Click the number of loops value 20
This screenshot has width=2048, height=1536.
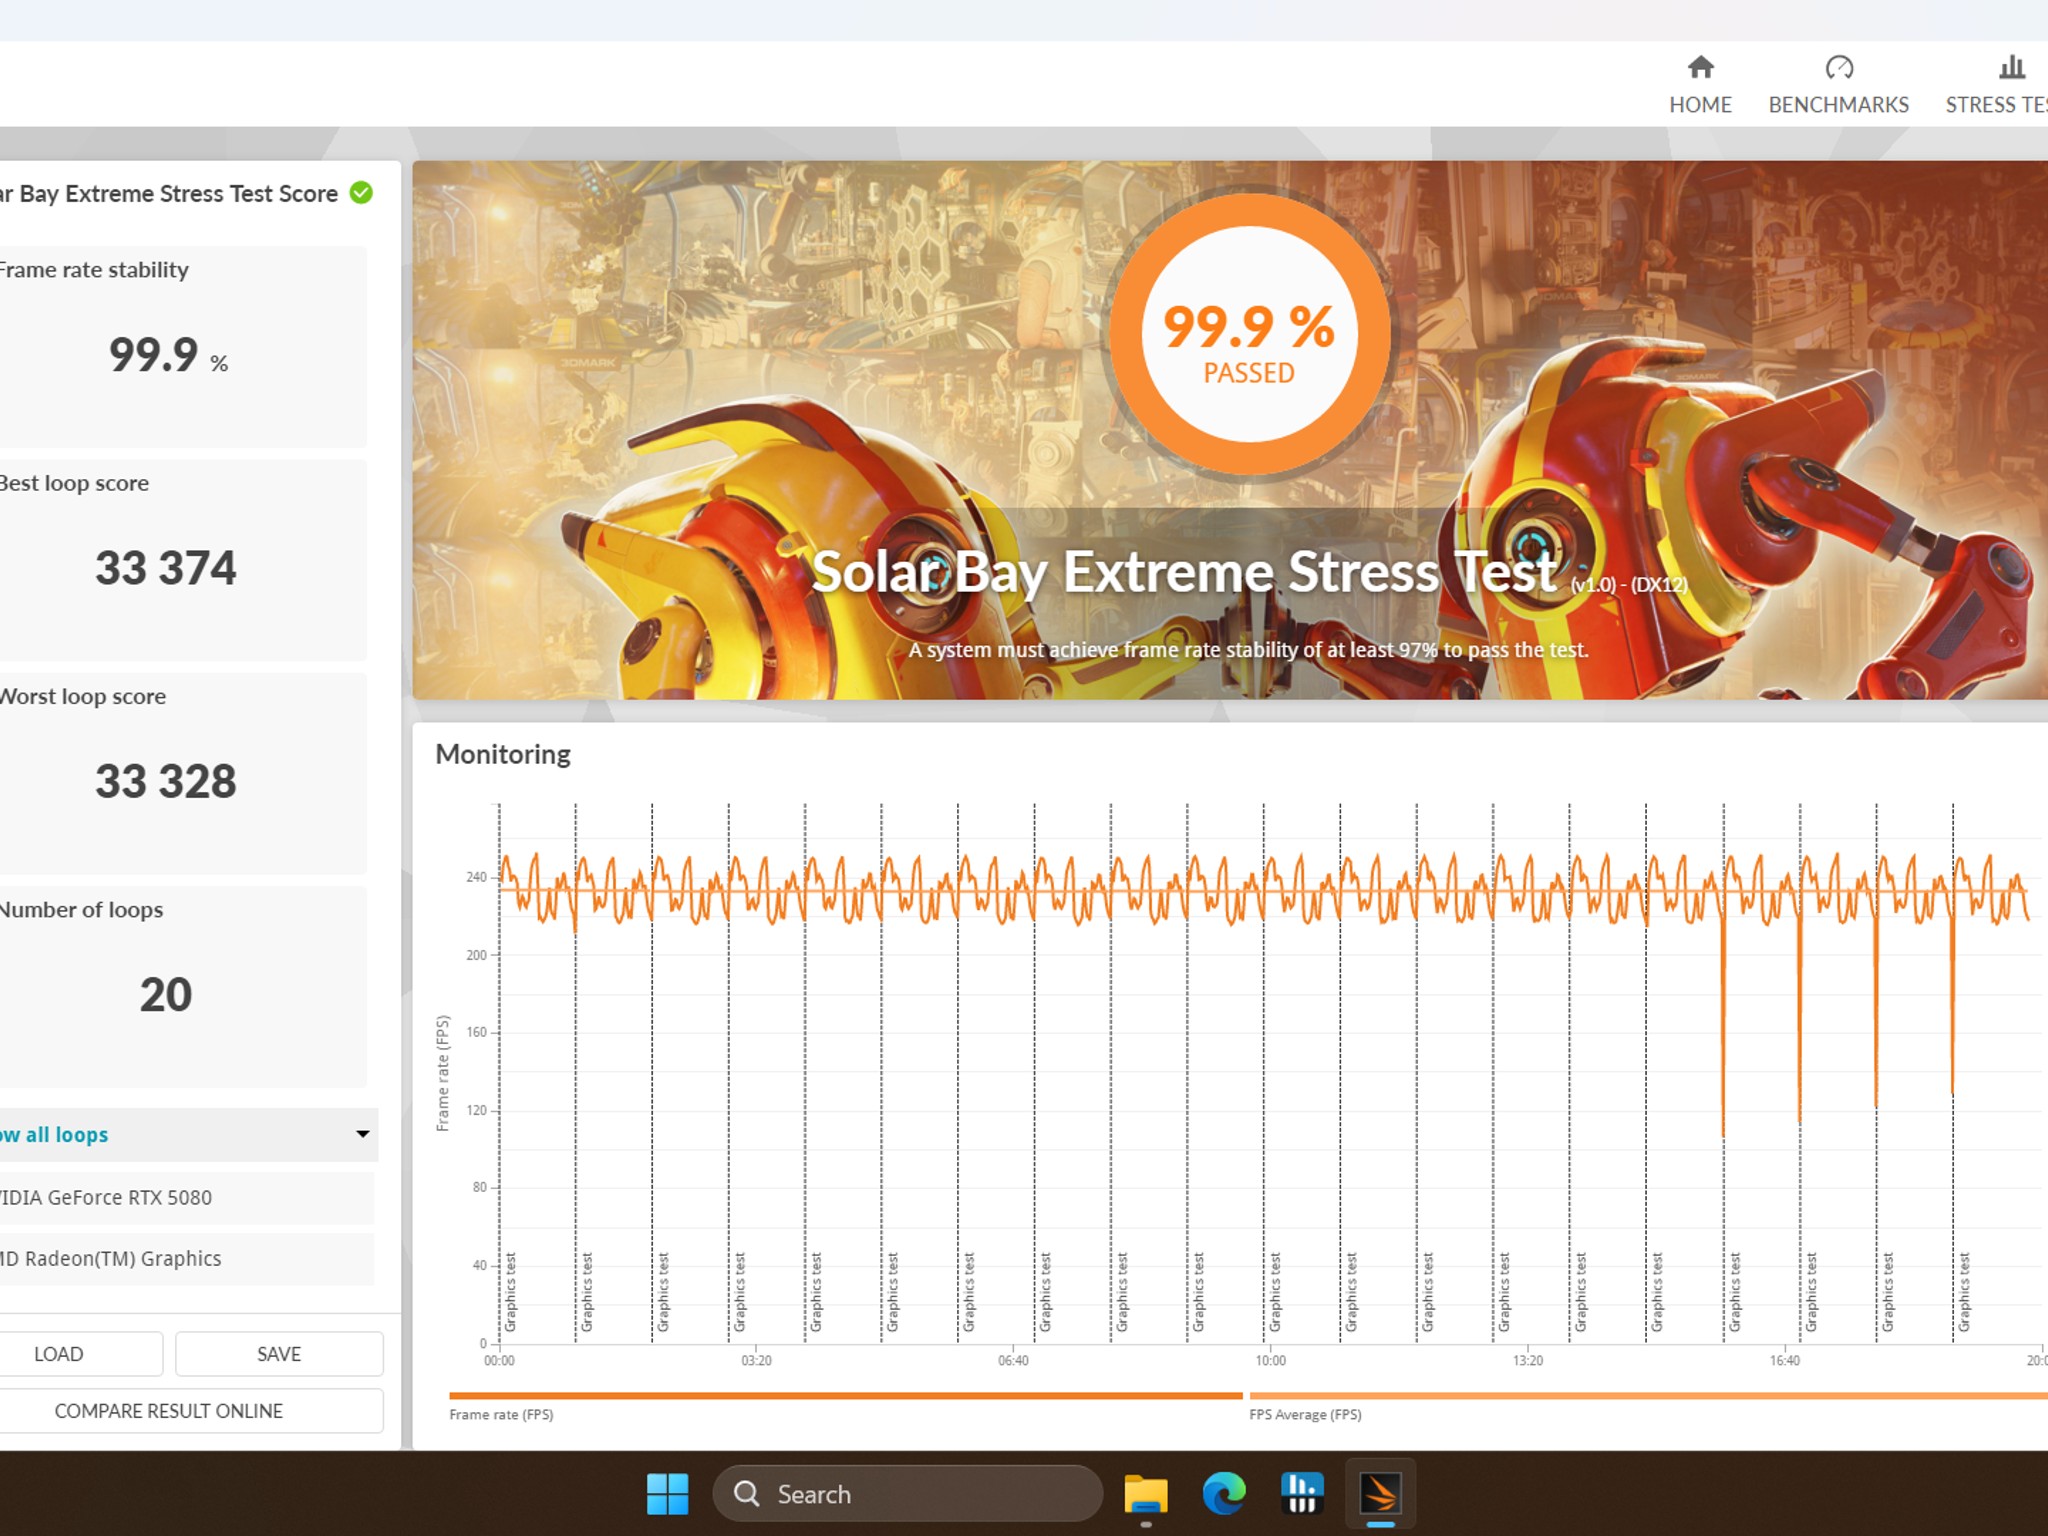click(166, 995)
